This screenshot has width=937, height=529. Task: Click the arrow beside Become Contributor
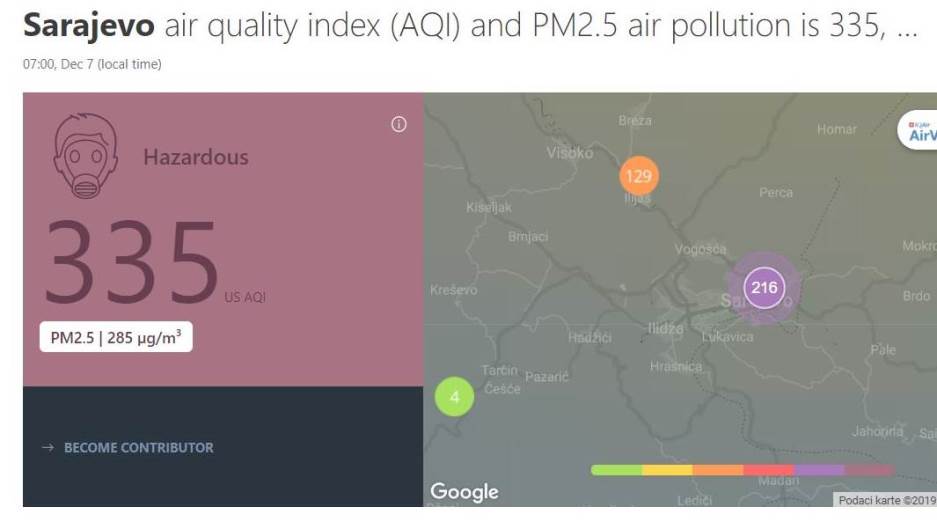pos(46,448)
